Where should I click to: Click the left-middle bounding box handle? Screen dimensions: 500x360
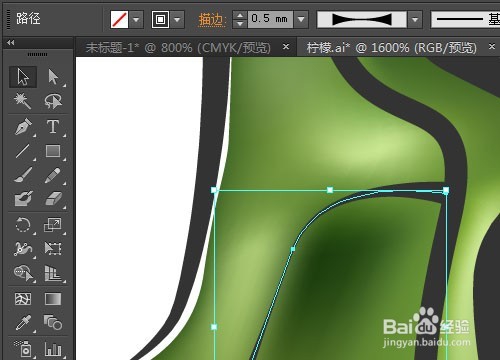pos(214,327)
